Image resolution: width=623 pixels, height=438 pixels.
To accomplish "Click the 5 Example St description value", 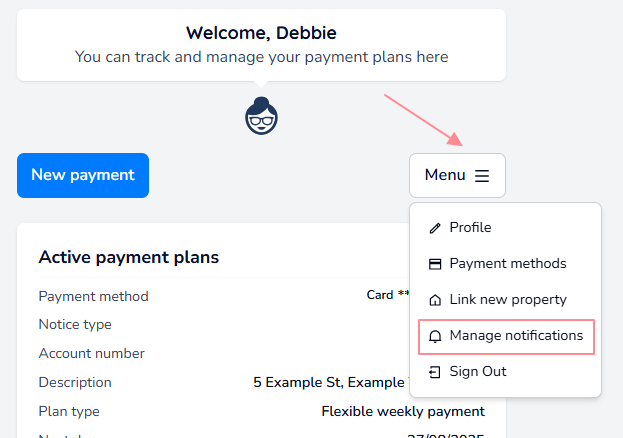I will tap(330, 382).
